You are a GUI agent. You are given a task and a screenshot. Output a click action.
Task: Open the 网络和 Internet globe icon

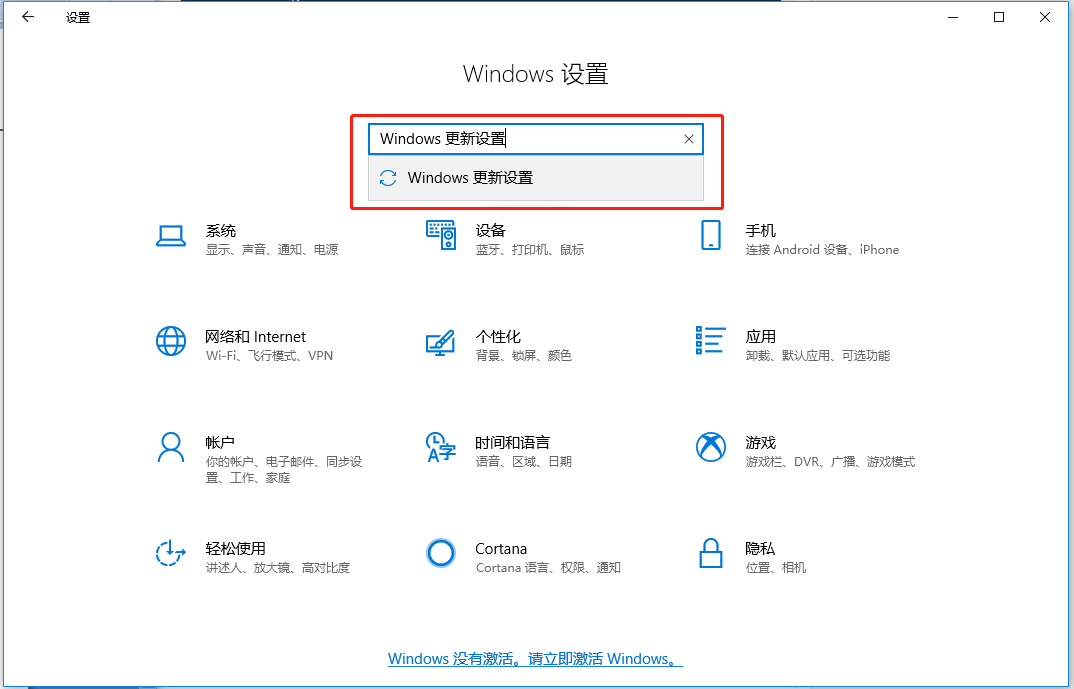click(171, 340)
